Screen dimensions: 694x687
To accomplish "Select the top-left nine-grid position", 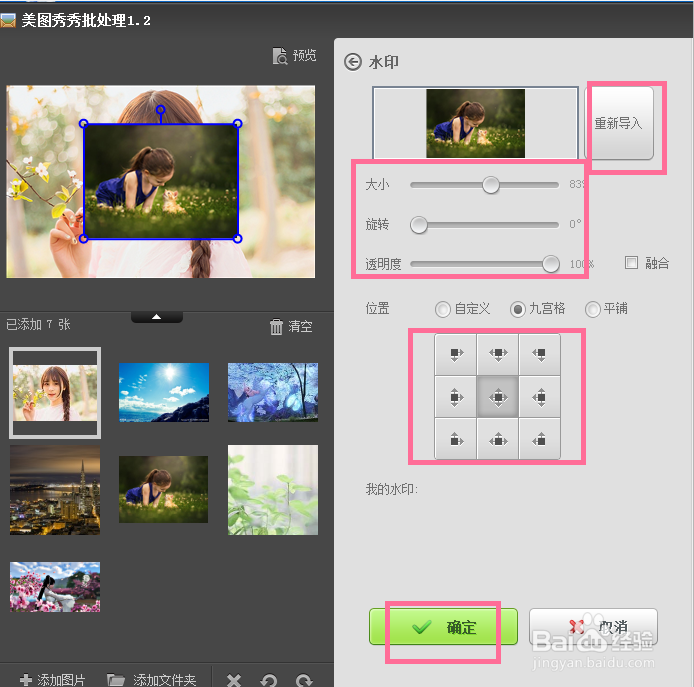I will pyautogui.click(x=456, y=355).
